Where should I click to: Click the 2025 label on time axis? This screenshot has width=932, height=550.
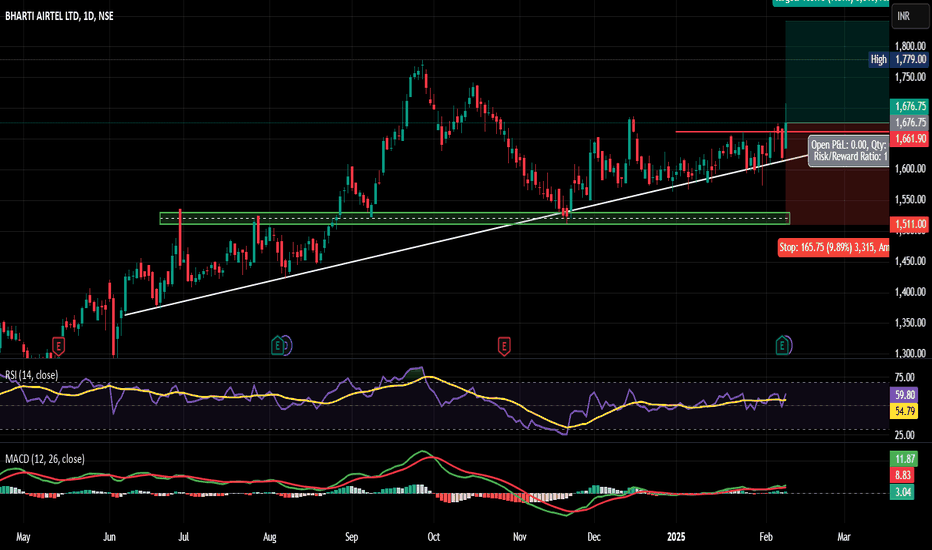pyautogui.click(x=676, y=537)
